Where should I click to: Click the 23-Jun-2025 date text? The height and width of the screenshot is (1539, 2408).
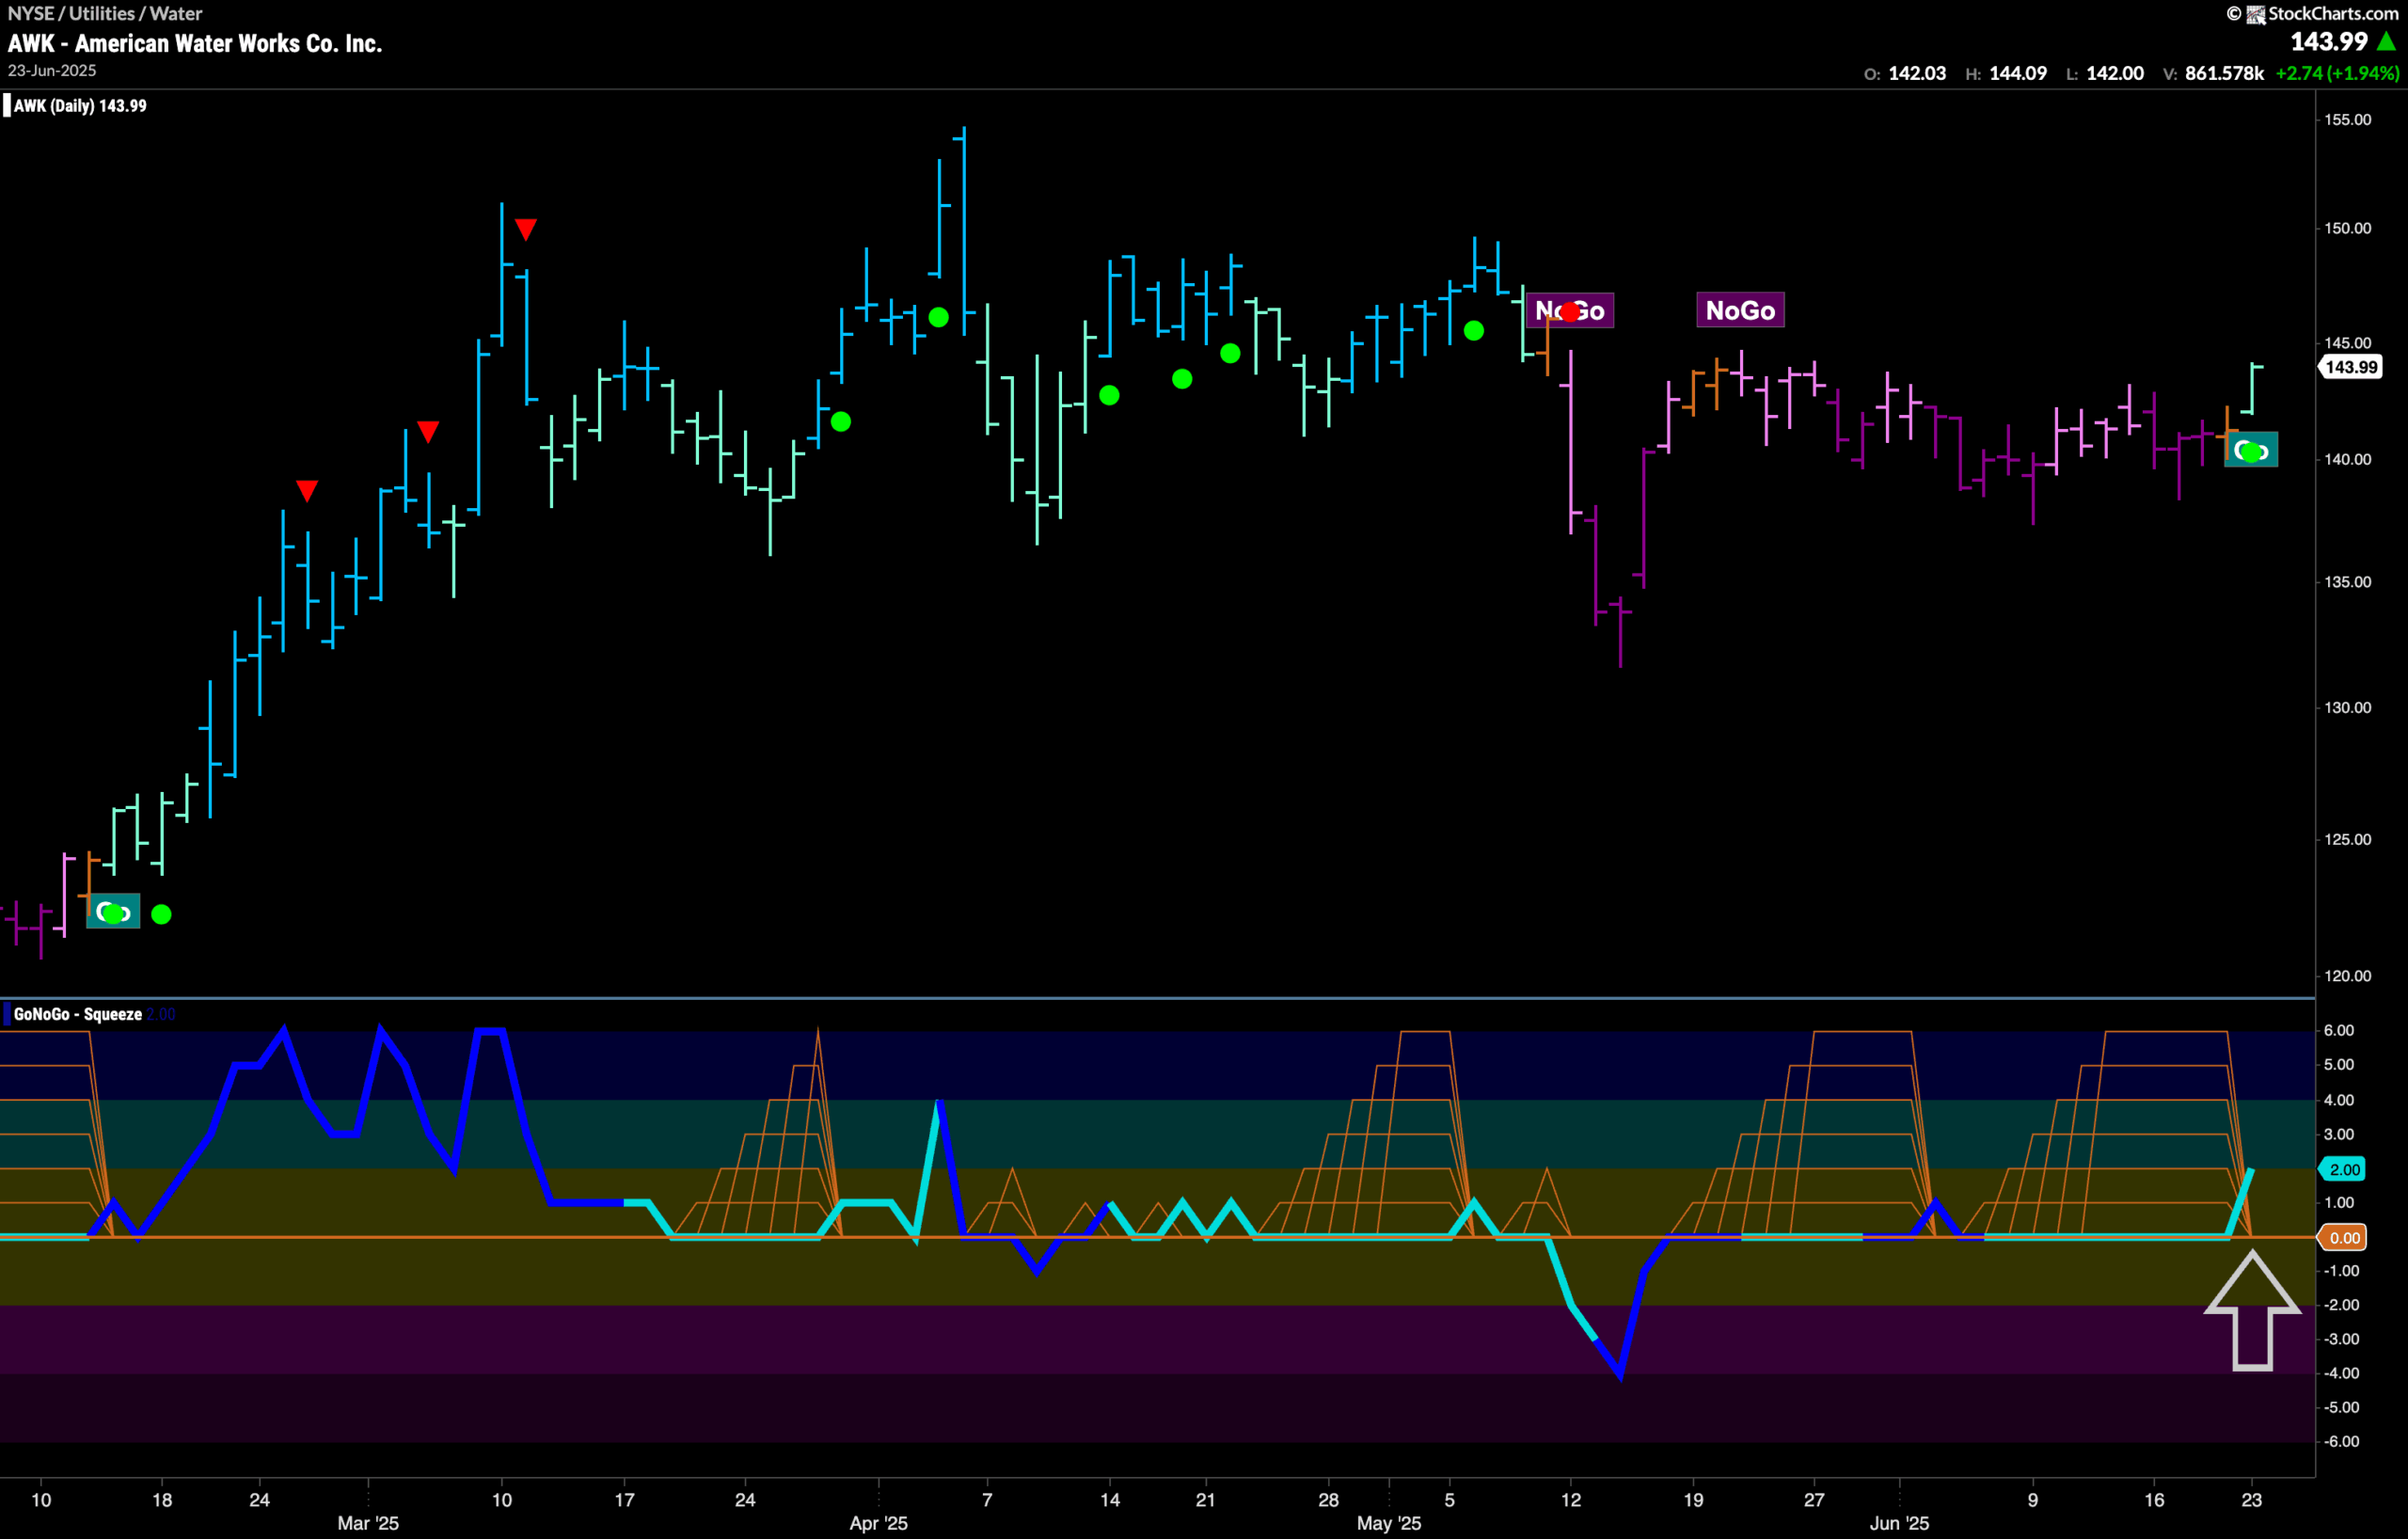pyautogui.click(x=52, y=71)
